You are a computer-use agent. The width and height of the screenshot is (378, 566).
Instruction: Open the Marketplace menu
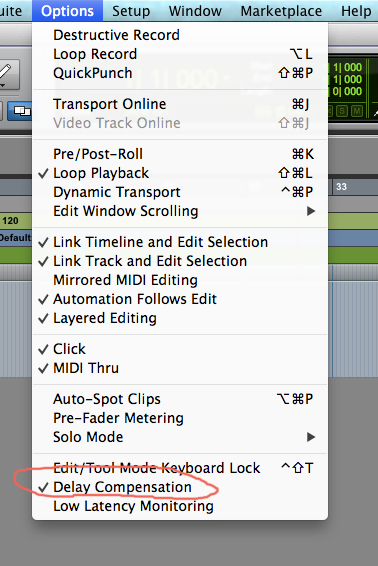point(281,11)
